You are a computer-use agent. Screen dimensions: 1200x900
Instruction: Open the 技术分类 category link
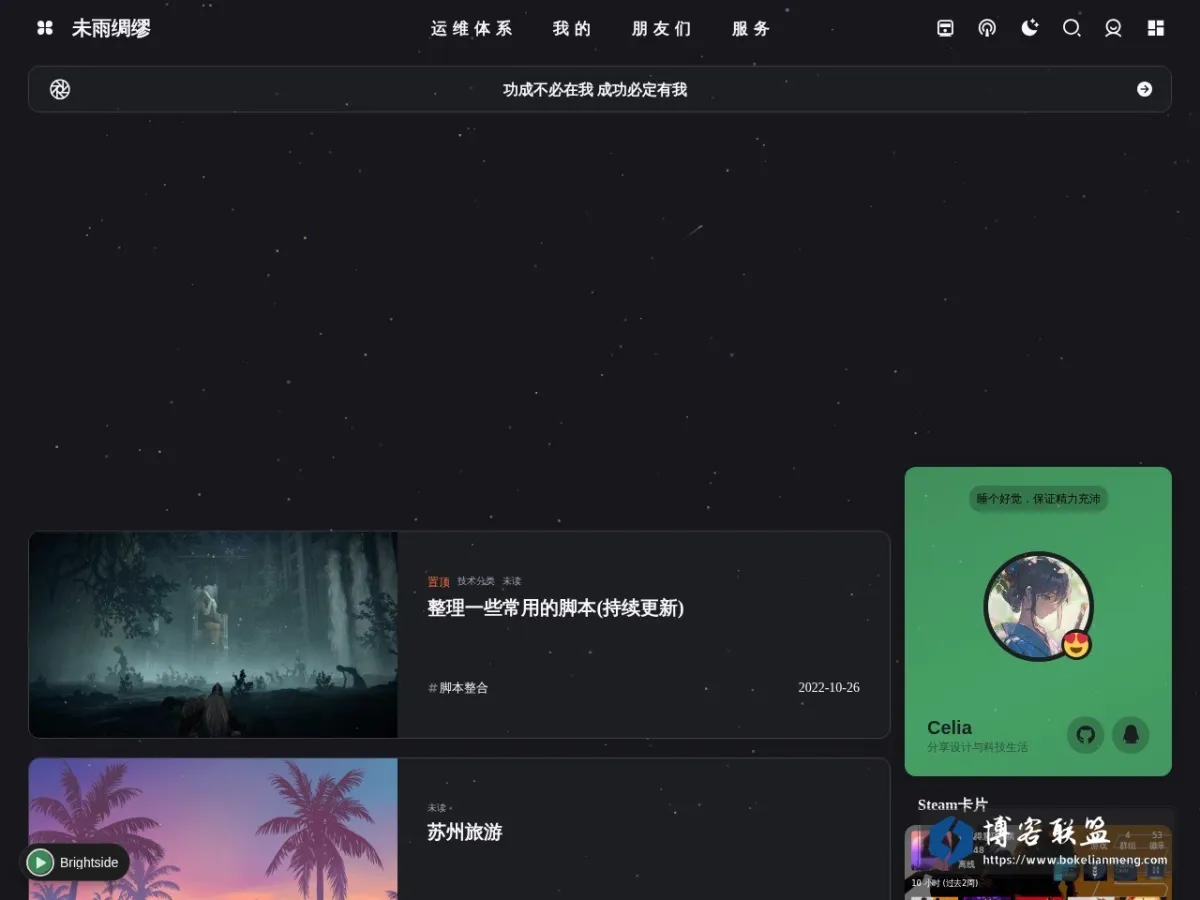(476, 581)
